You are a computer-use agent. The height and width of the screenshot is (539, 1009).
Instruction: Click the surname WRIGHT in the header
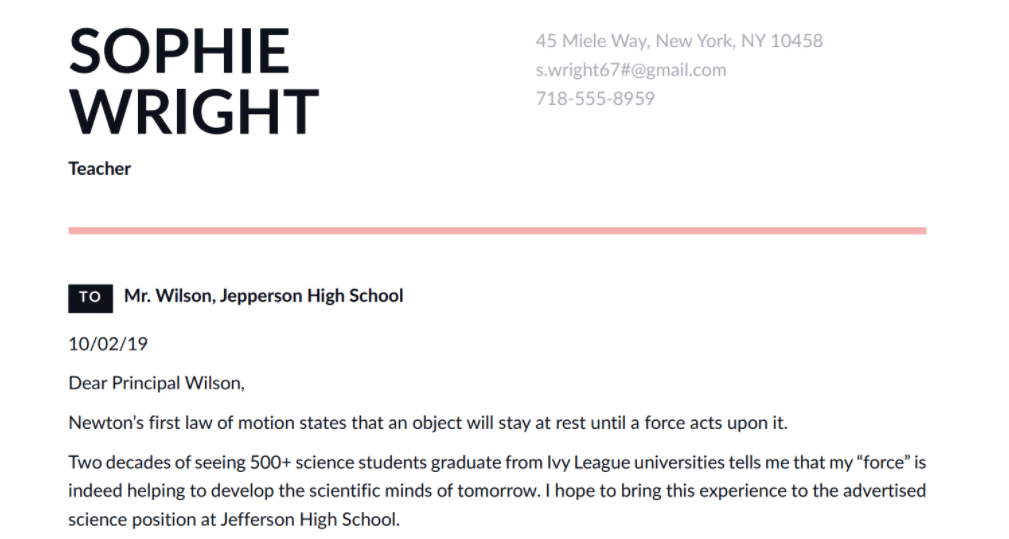tap(194, 111)
